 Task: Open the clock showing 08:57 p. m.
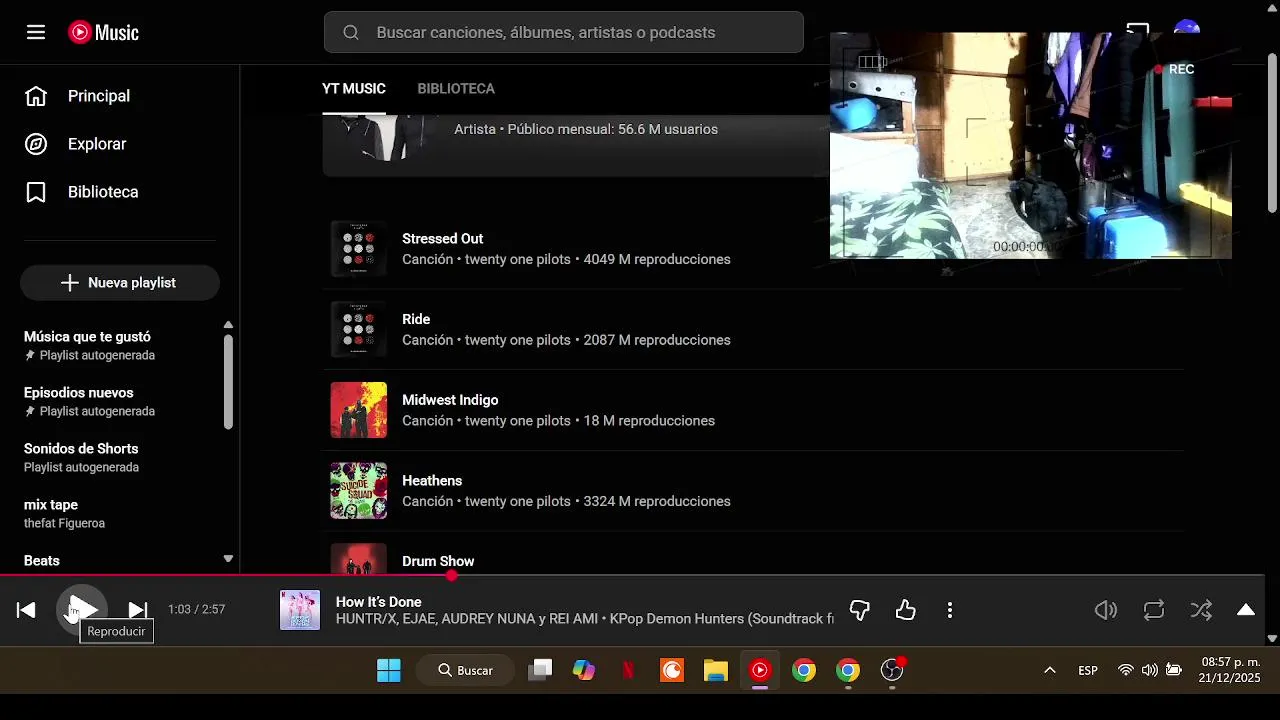click(1230, 670)
